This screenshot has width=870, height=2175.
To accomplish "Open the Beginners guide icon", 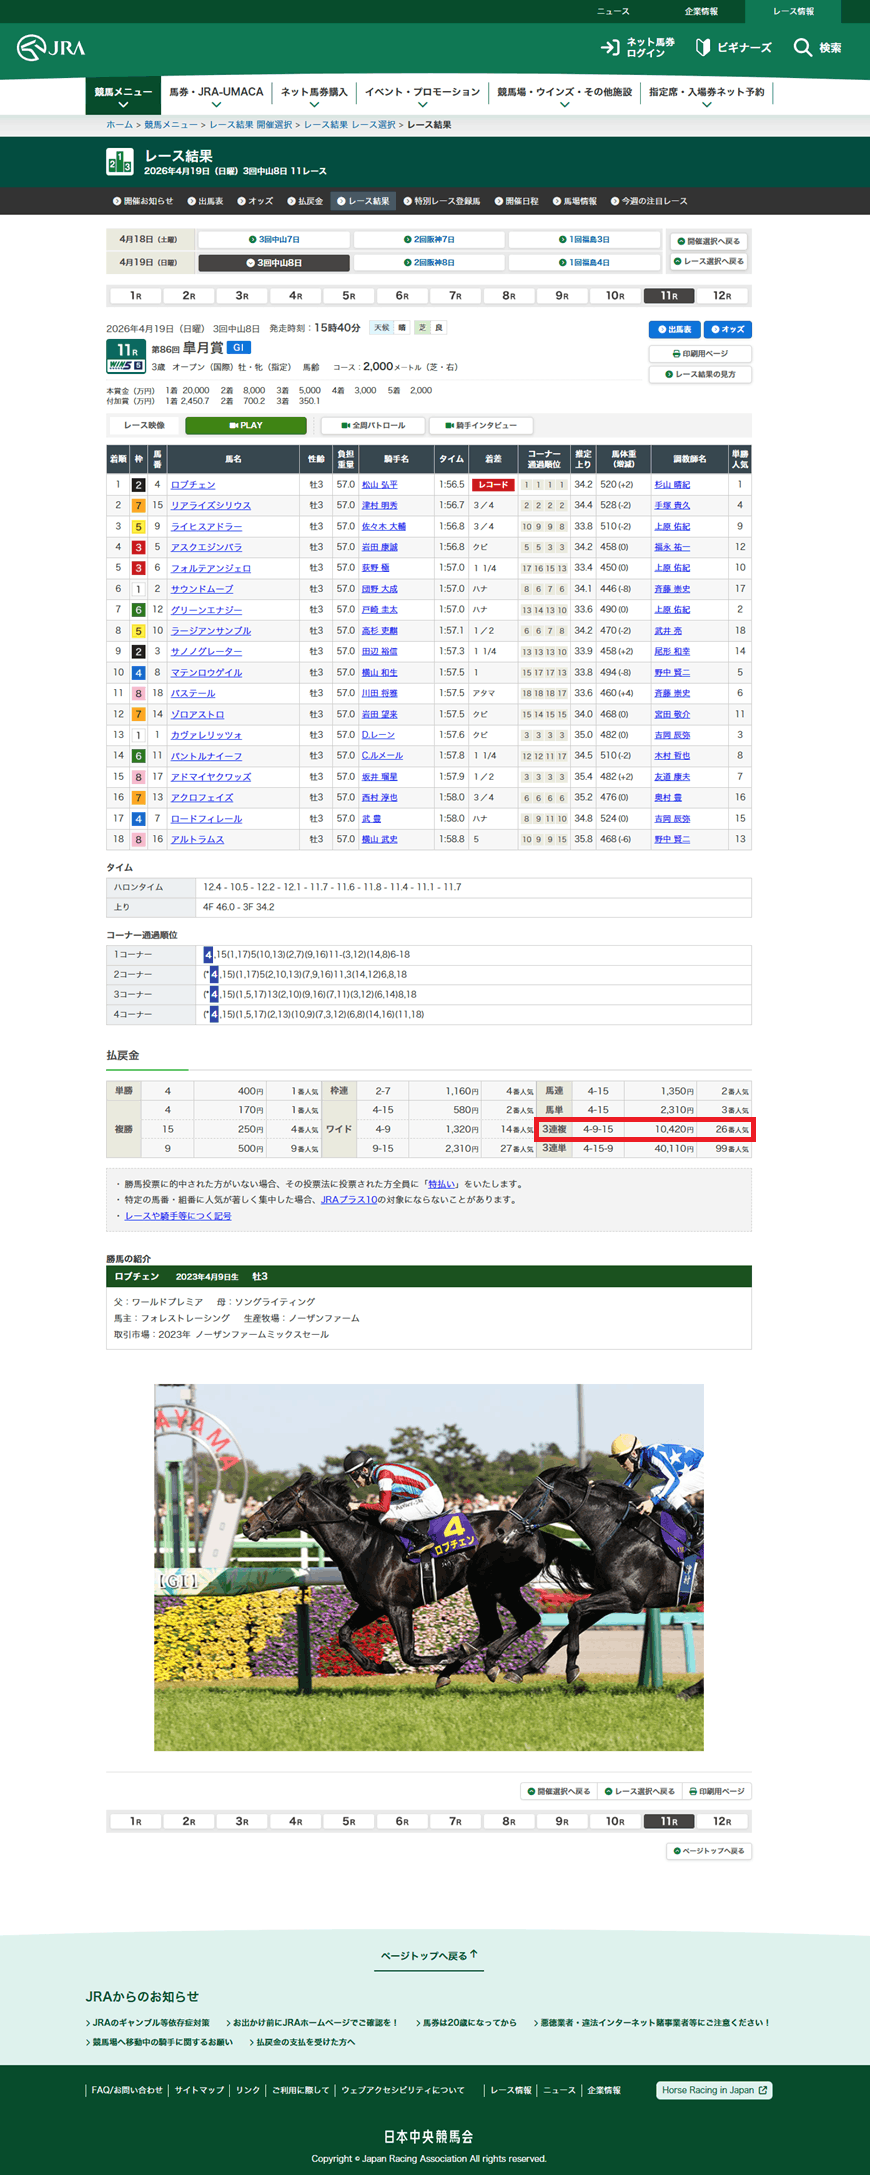I will click(703, 48).
